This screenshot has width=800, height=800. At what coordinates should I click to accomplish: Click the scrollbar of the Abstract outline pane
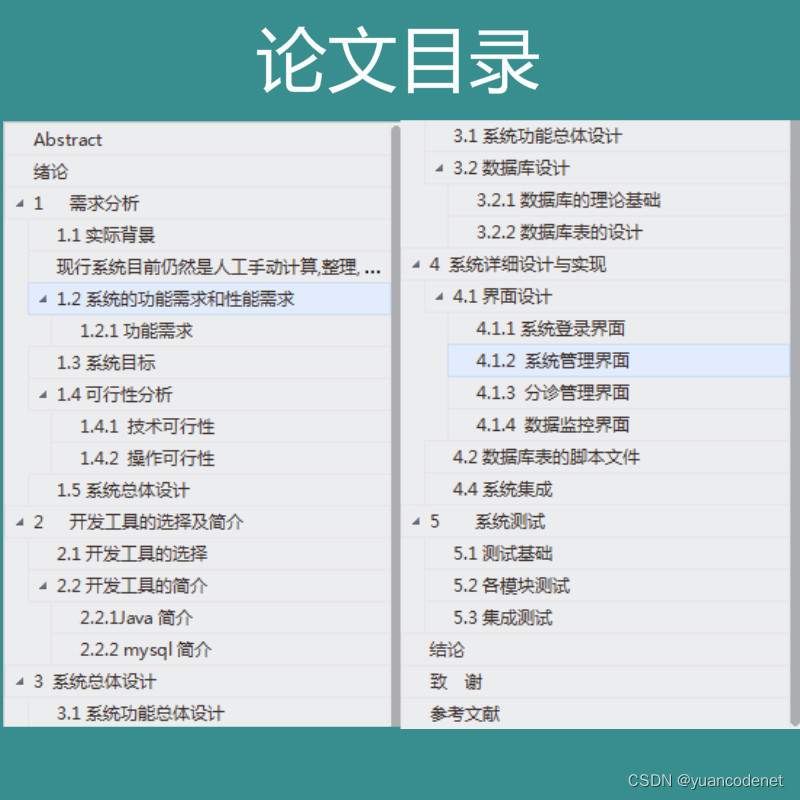click(x=395, y=425)
